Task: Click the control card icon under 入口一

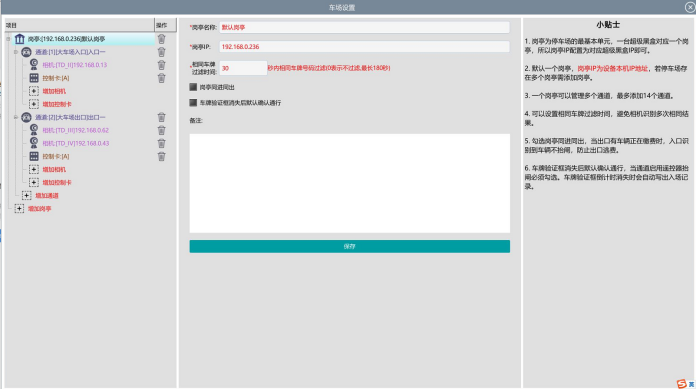Action: [x=34, y=78]
